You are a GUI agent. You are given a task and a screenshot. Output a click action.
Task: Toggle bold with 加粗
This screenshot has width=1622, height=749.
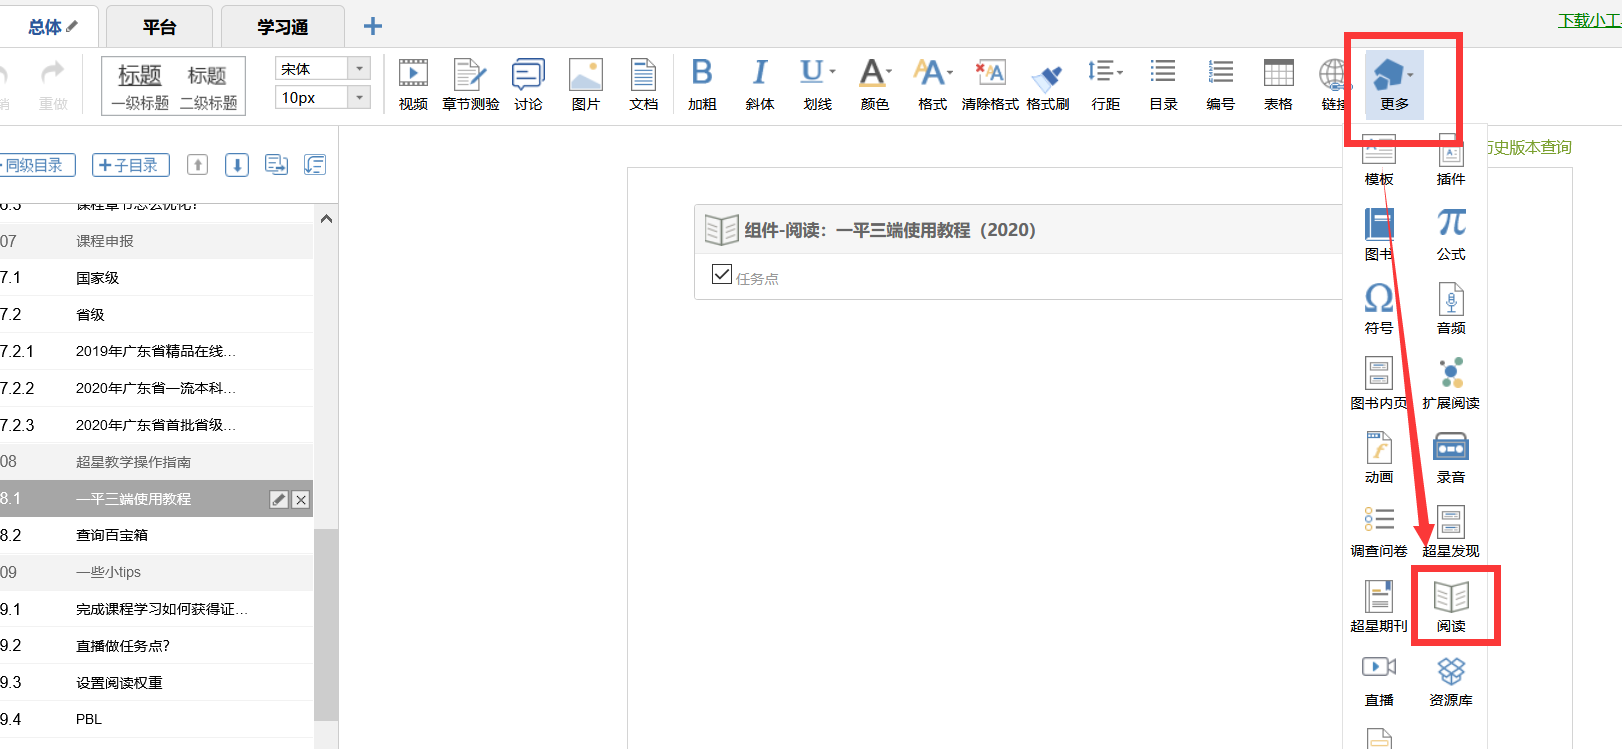click(x=702, y=83)
